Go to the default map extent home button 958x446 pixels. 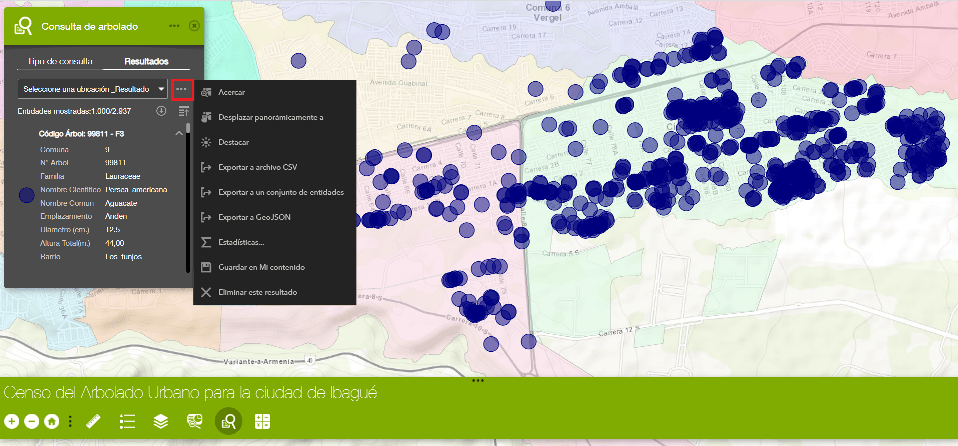(x=51, y=422)
